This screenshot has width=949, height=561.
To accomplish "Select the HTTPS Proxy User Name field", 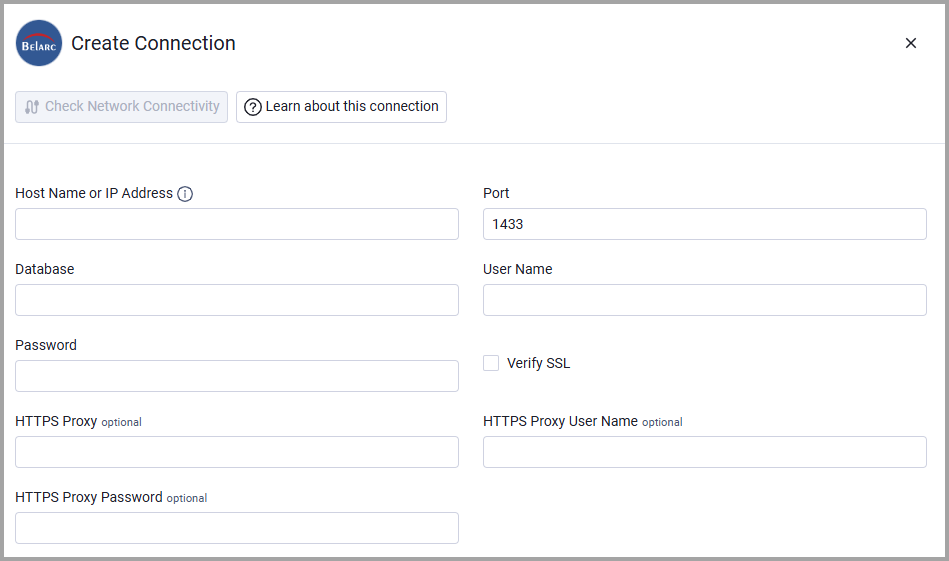I will coord(704,452).
